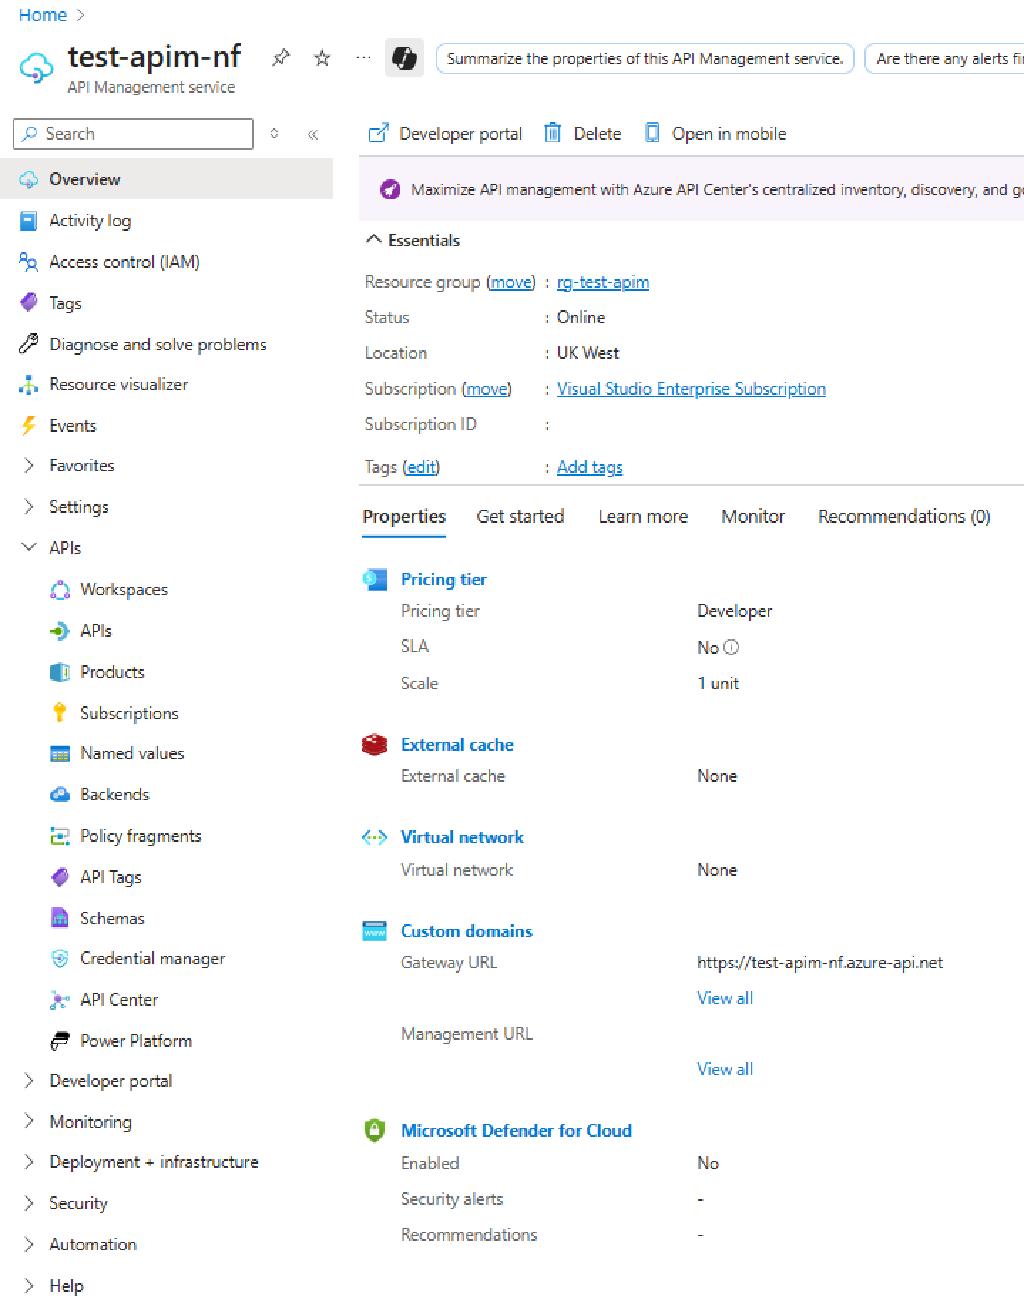The width and height of the screenshot is (1024, 1316).
Task: Collapse the APIs tree section
Action: 28,547
